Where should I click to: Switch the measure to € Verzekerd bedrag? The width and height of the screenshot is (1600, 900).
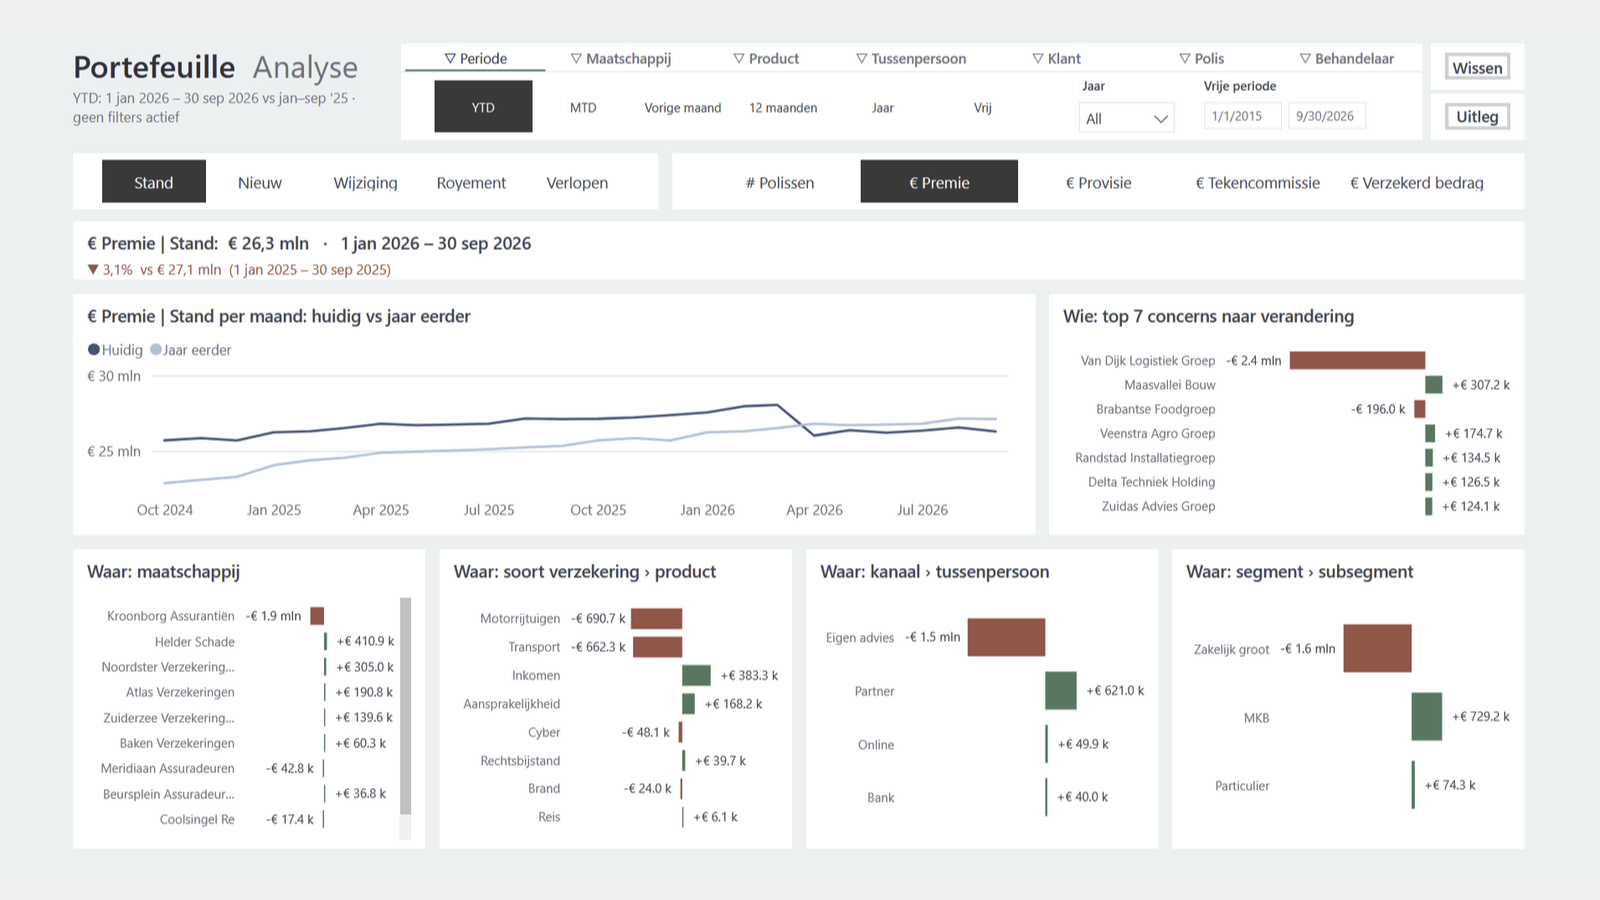(x=1416, y=182)
